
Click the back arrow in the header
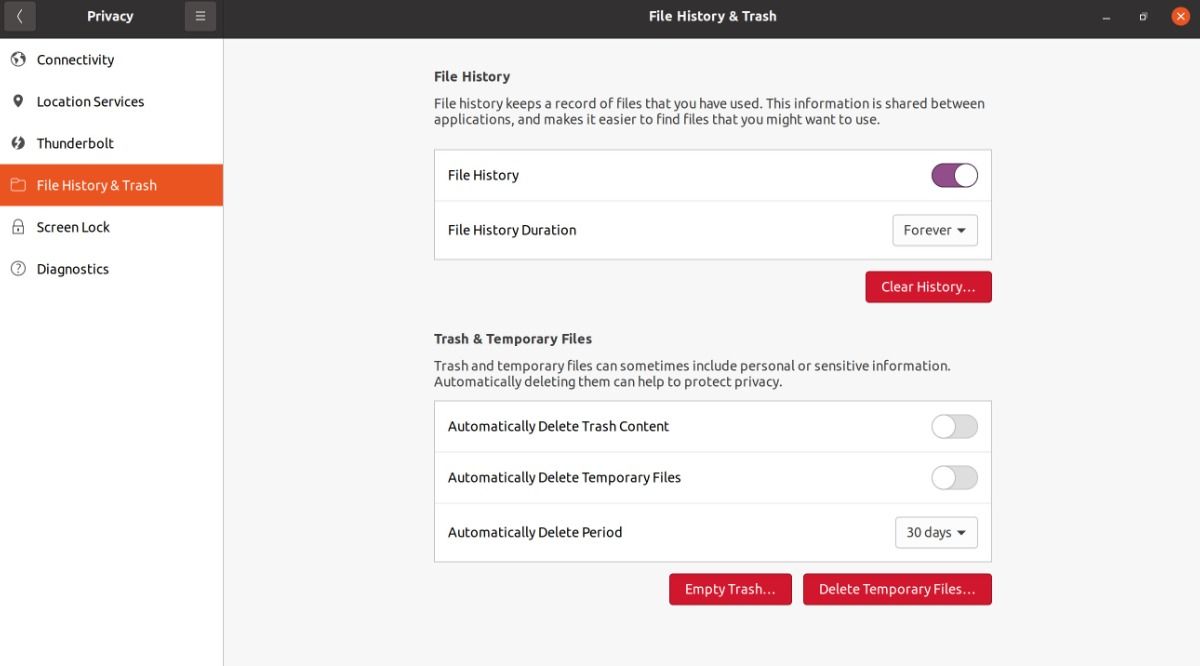pos(19,16)
